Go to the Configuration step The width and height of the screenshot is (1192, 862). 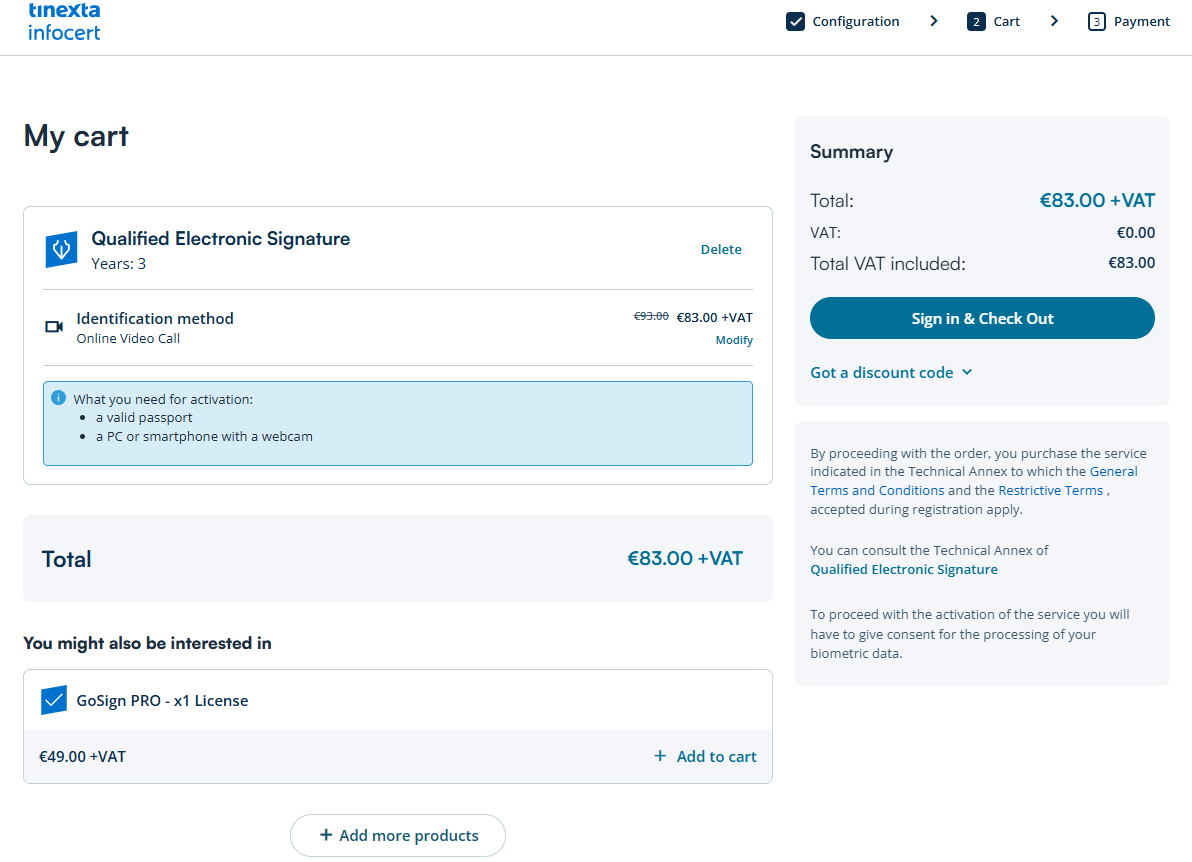(x=855, y=21)
